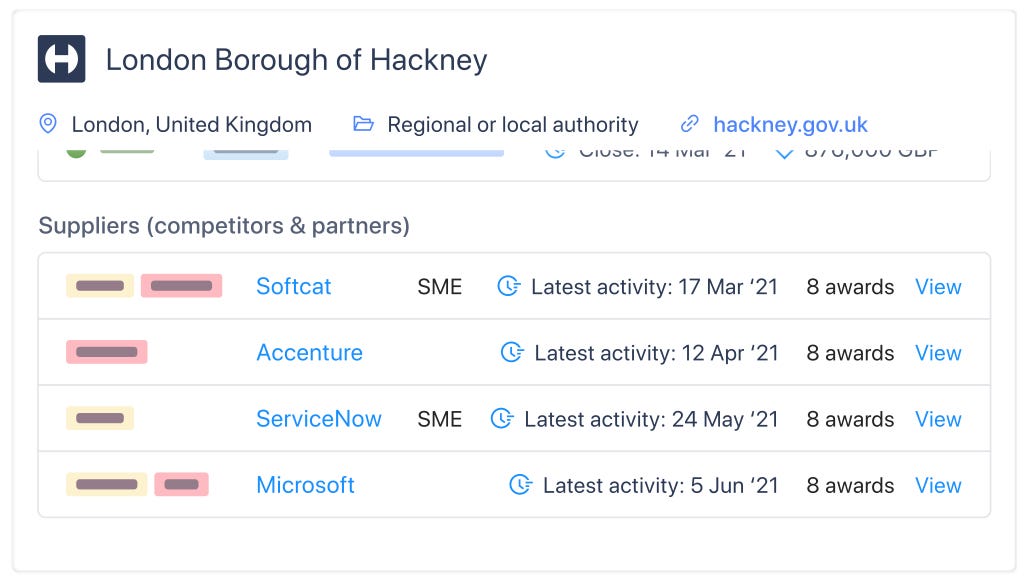The width and height of the screenshot is (1025, 581).
Task: Click the red tag in Softcat row
Action: coord(182,286)
